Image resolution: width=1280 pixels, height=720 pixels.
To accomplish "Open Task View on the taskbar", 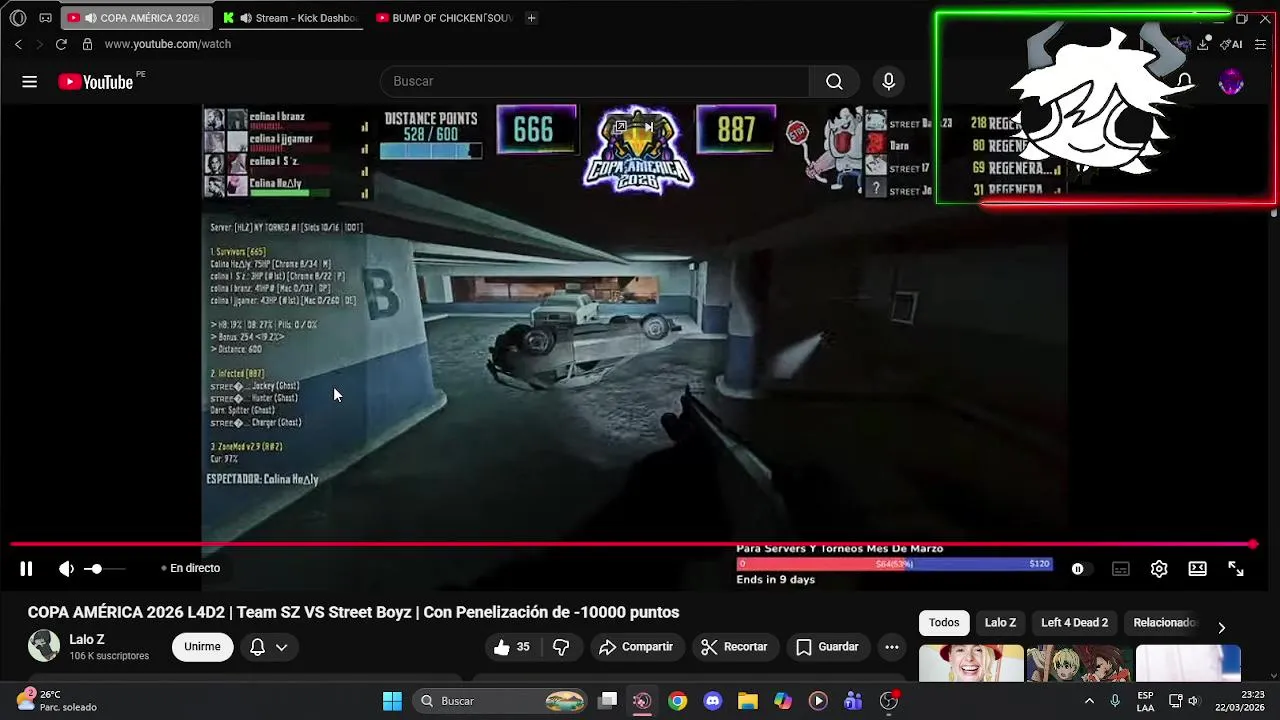I will (x=607, y=701).
